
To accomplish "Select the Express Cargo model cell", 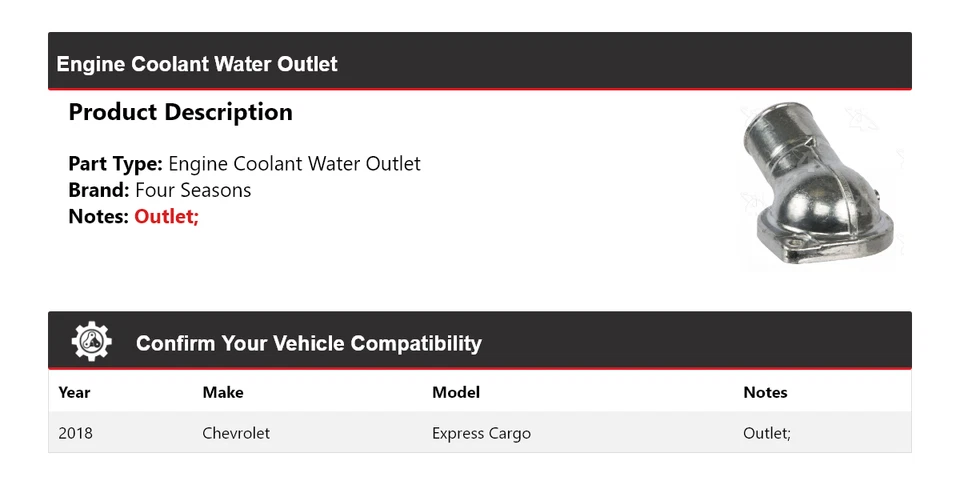I will [481, 433].
